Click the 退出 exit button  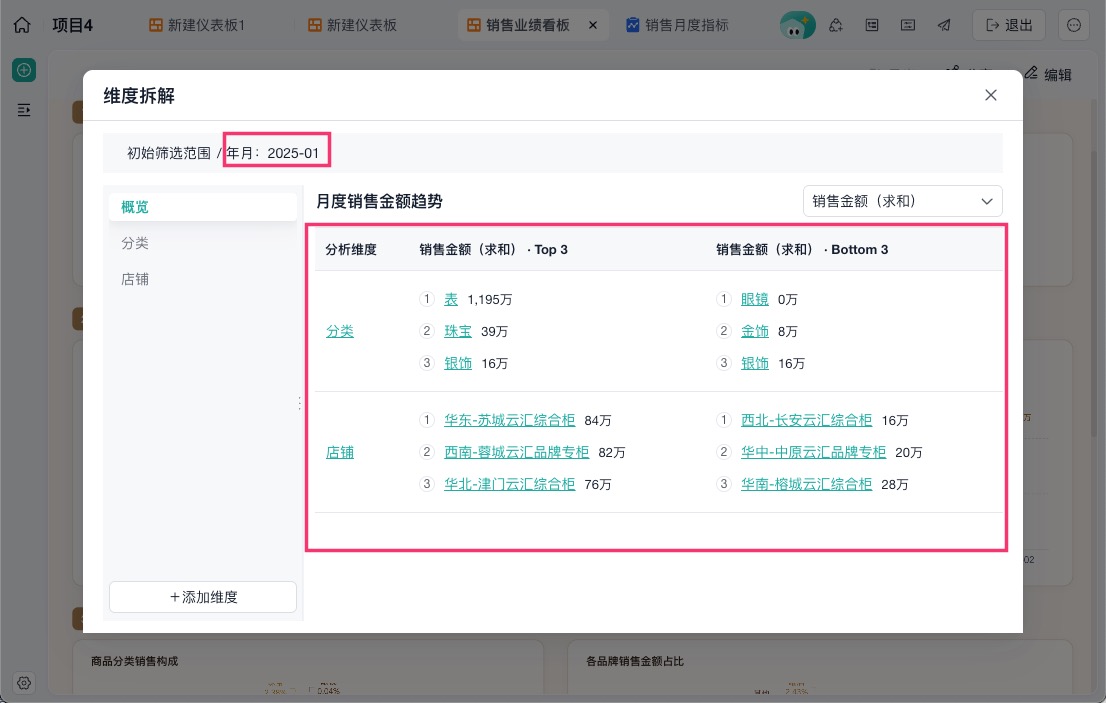1009,25
